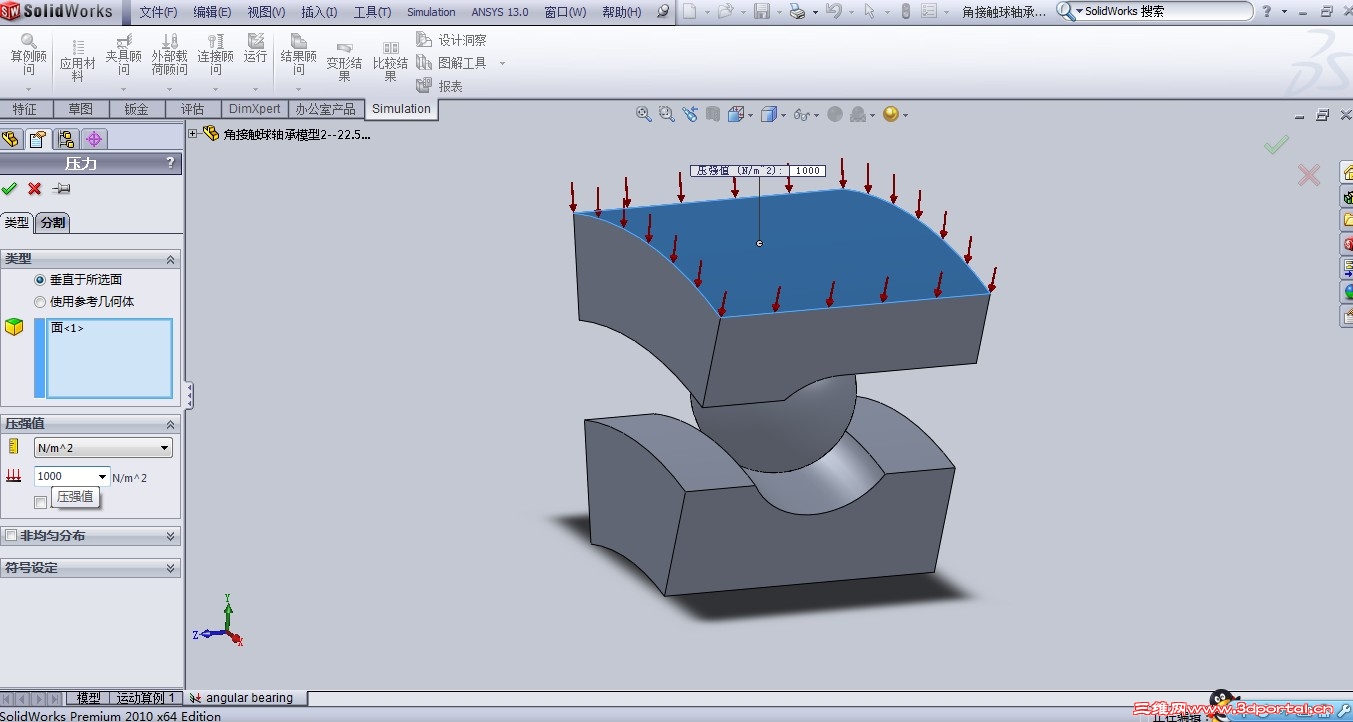The image size is (1353, 722).
Task: Open the 算例顾问 study advisor tool
Action: (x=29, y=56)
